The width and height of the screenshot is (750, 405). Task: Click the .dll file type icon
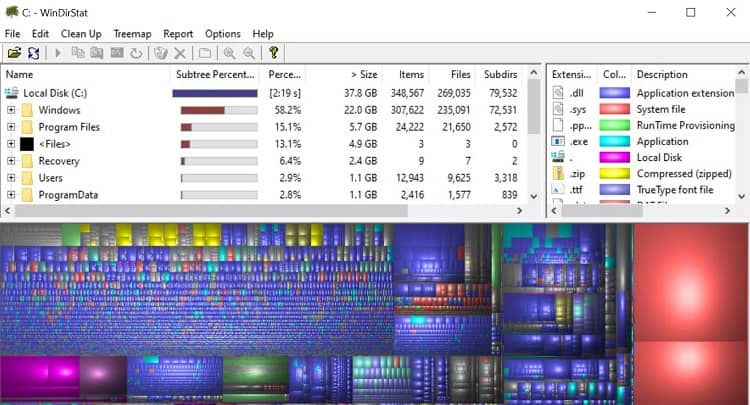pyautogui.click(x=558, y=92)
